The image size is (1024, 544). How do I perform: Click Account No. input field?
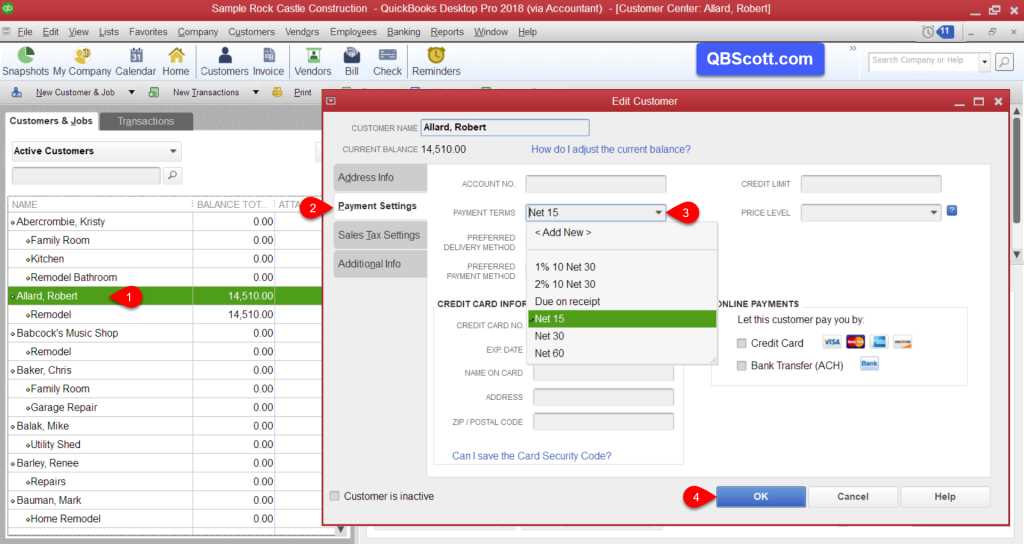coord(596,184)
